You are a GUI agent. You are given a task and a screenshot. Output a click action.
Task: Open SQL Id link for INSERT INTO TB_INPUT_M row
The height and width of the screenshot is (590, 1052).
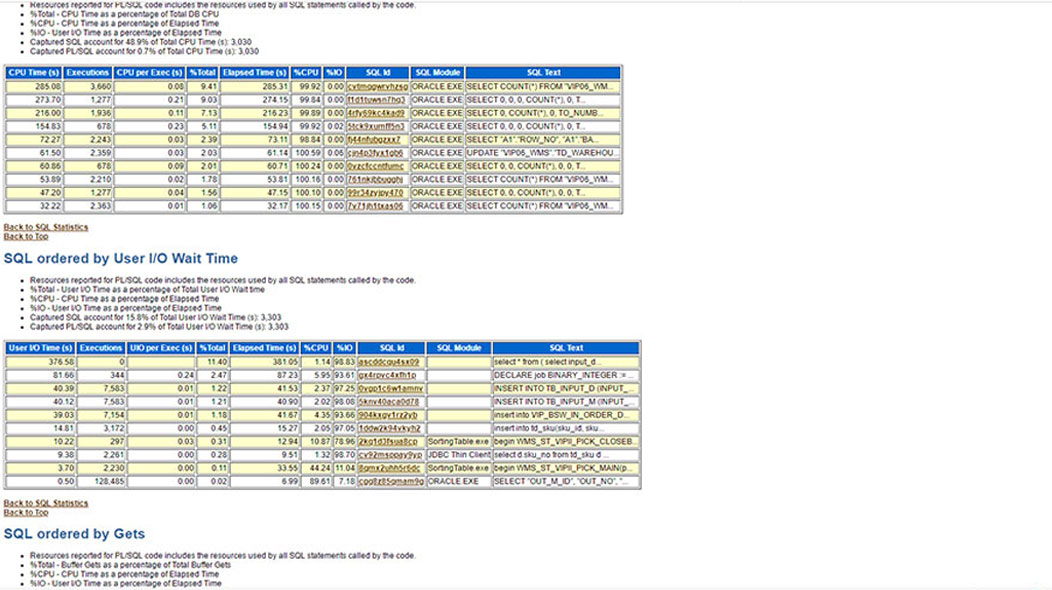[x=388, y=401]
